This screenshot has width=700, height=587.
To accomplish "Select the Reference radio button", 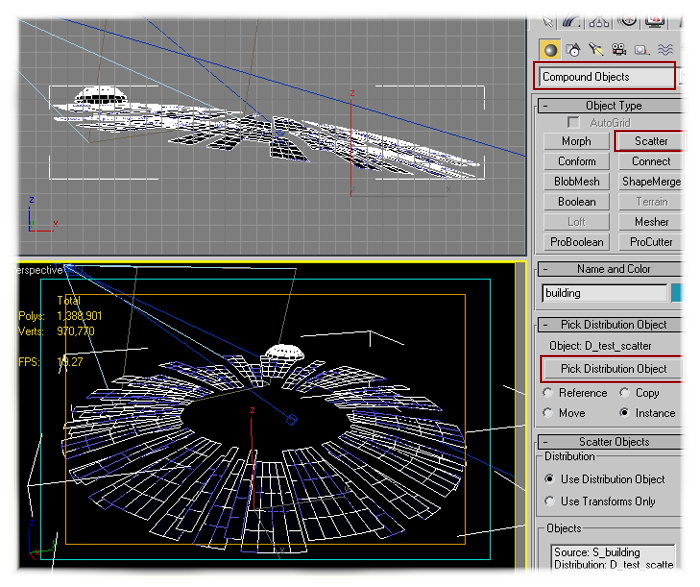I will pyautogui.click(x=548, y=393).
